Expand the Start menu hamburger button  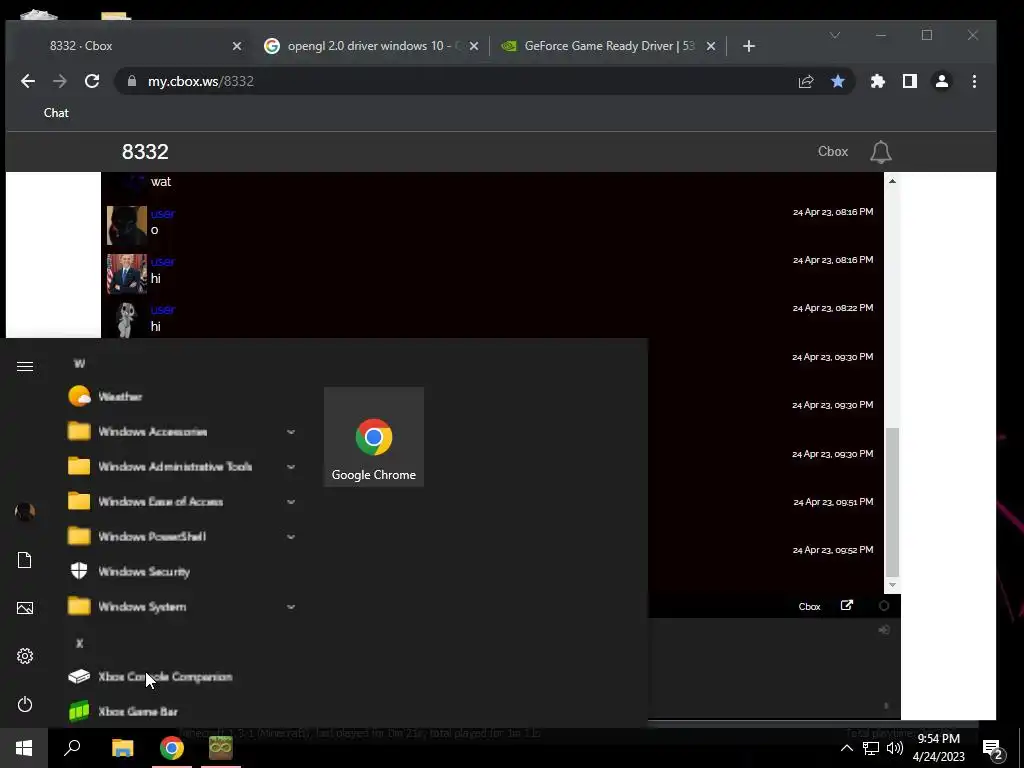point(25,366)
